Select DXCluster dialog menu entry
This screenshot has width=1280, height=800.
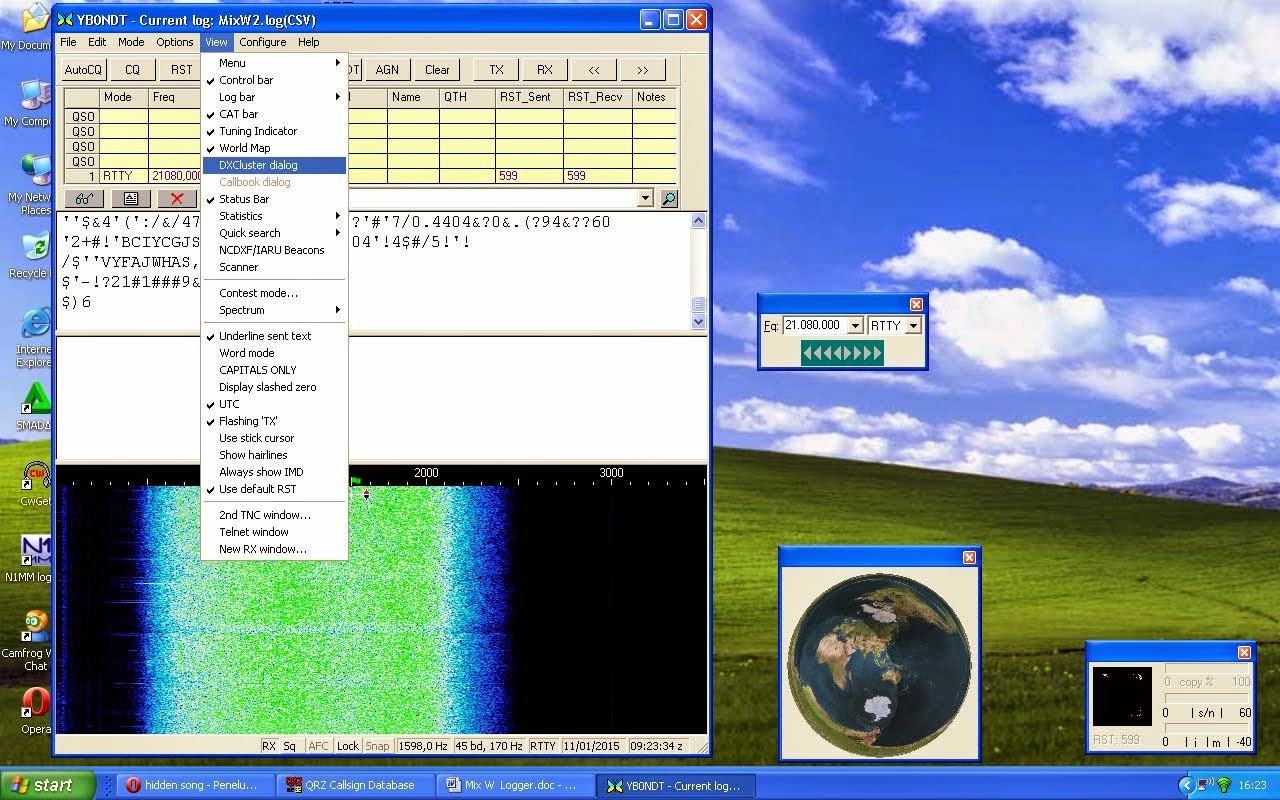258,165
